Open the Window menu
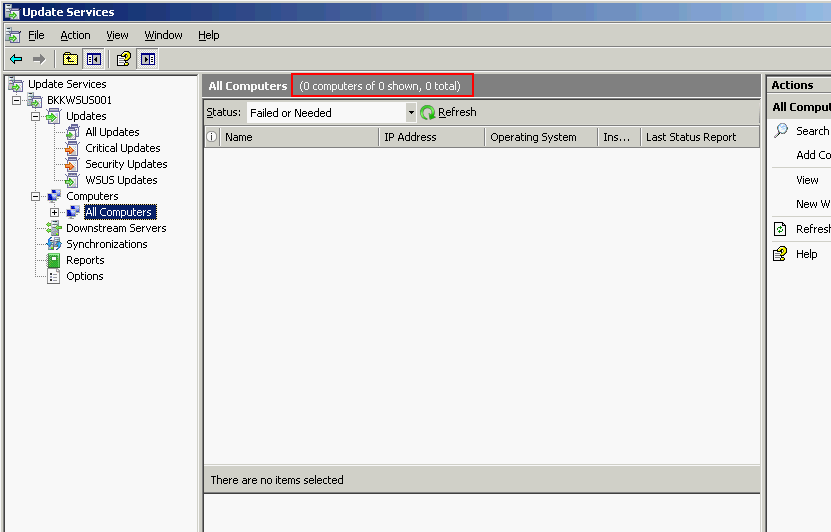This screenshot has height=532, width=831. [163, 36]
